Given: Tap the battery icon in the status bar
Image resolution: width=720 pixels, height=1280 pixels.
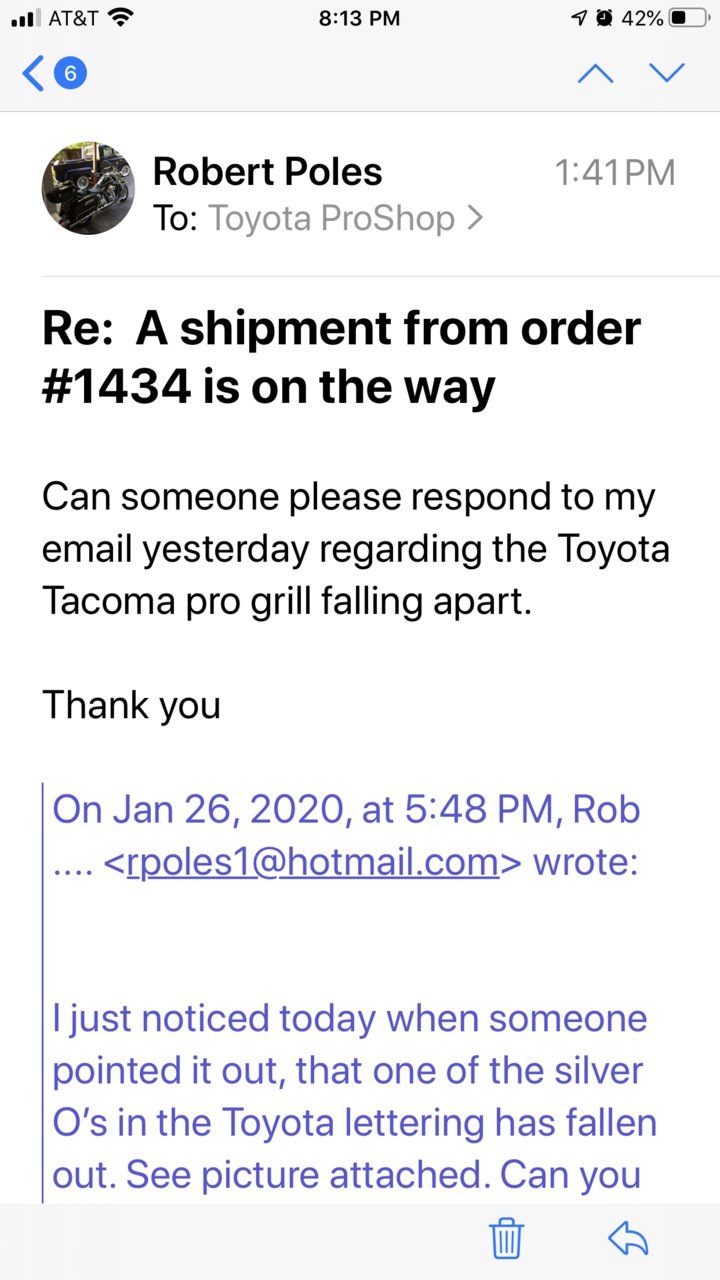Looking at the screenshot, I should pos(688,18).
